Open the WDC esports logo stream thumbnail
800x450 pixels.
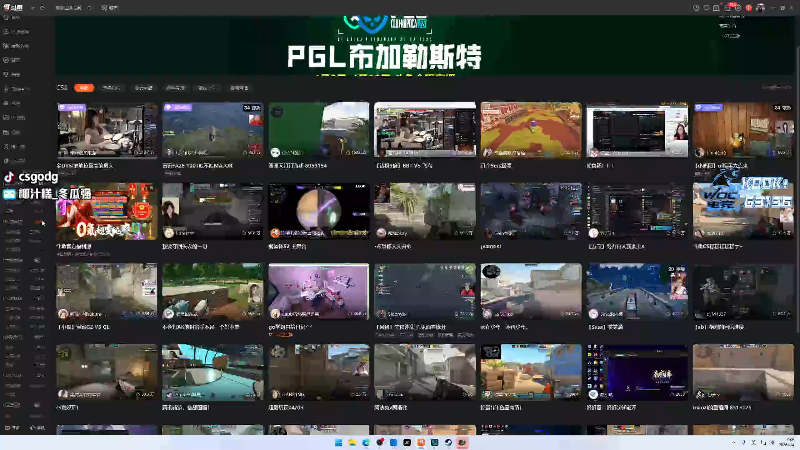743,211
